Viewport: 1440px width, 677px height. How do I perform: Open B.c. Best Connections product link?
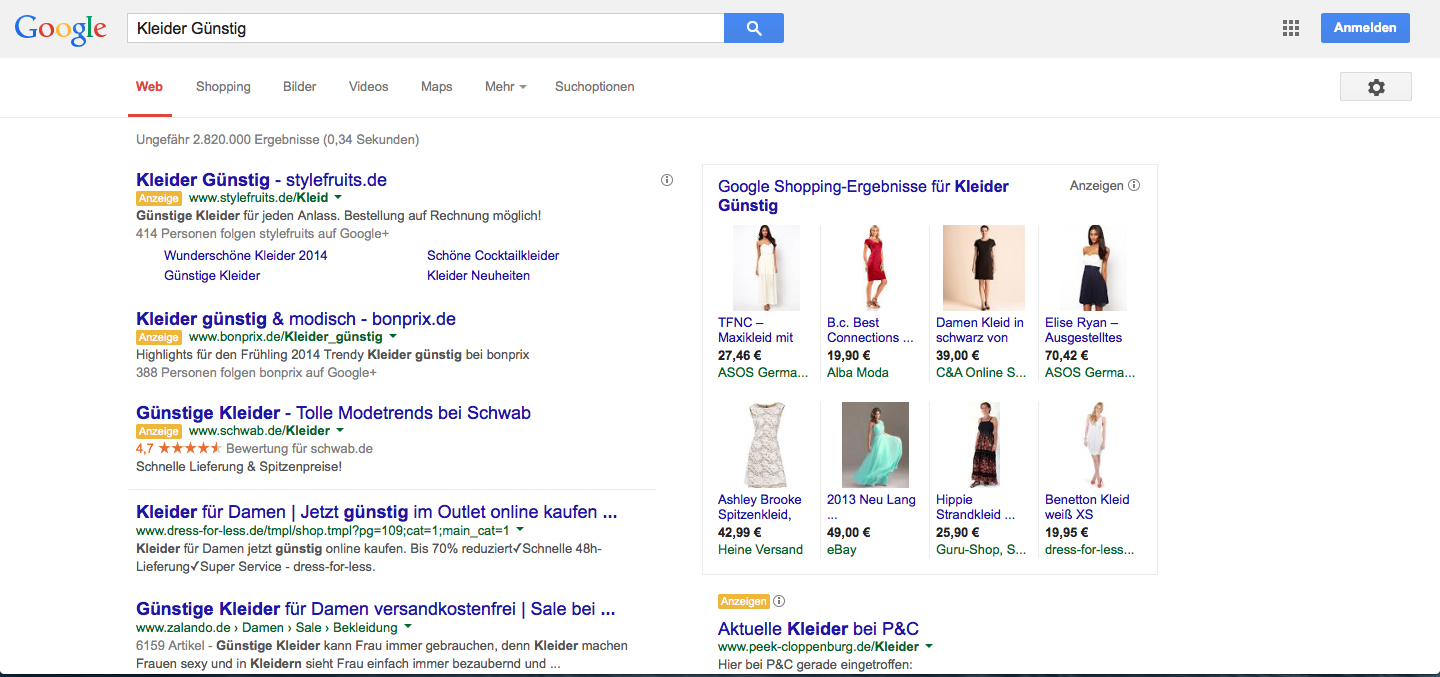click(x=870, y=330)
